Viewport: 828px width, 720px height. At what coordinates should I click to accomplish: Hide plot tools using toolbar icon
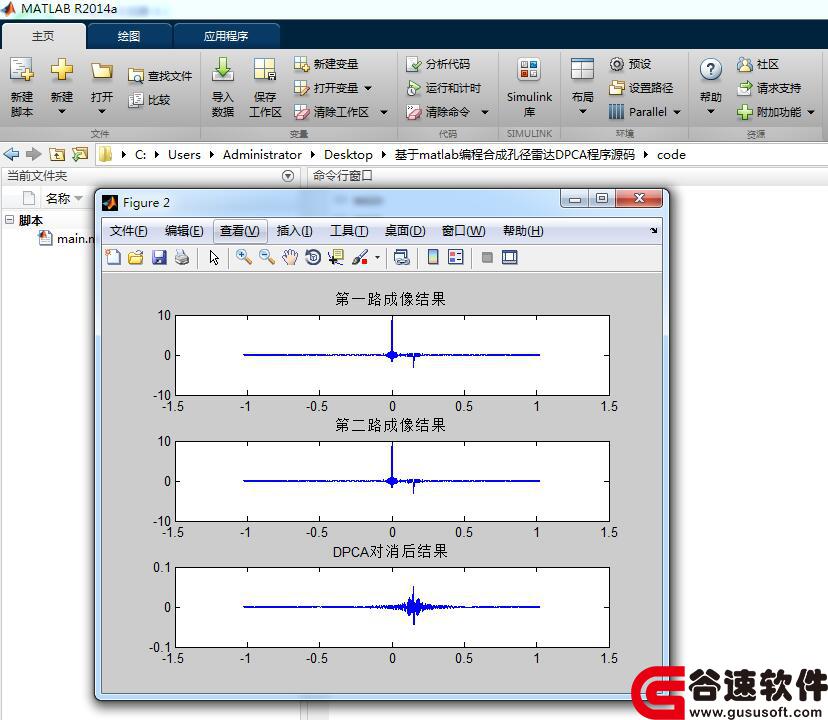pyautogui.click(x=487, y=257)
